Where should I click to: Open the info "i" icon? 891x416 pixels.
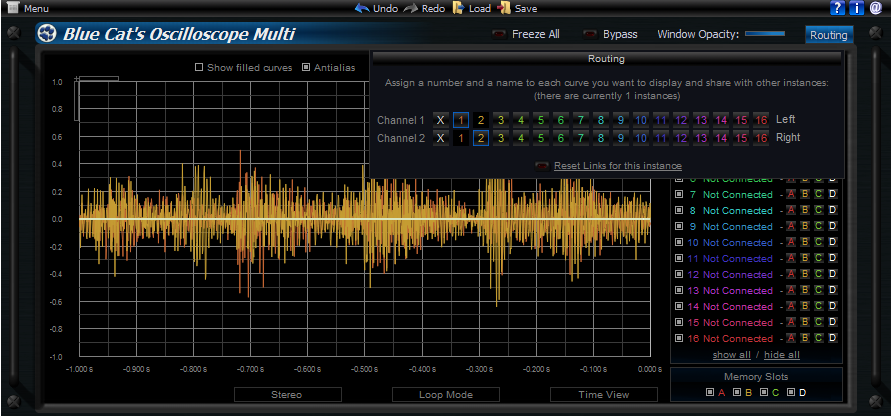click(856, 8)
